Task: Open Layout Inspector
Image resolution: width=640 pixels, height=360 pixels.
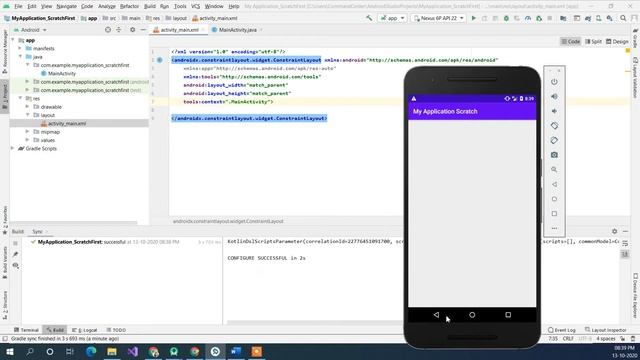Action: pos(606,330)
